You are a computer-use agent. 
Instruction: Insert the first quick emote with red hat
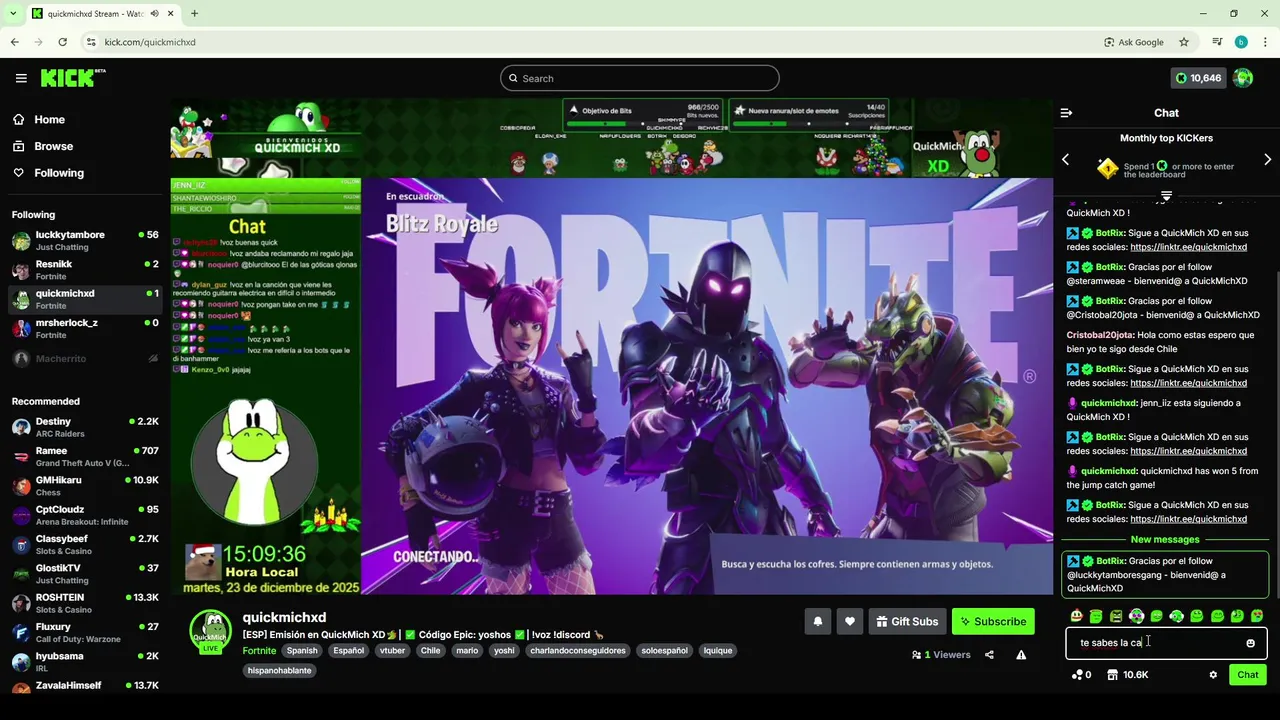coord(1076,616)
